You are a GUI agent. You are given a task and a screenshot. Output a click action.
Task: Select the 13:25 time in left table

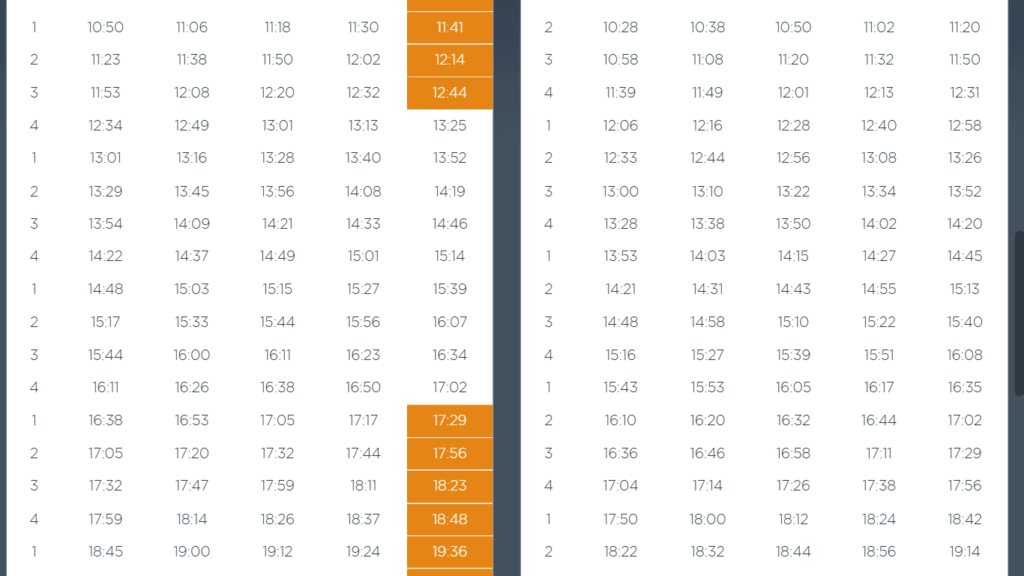(x=450, y=125)
